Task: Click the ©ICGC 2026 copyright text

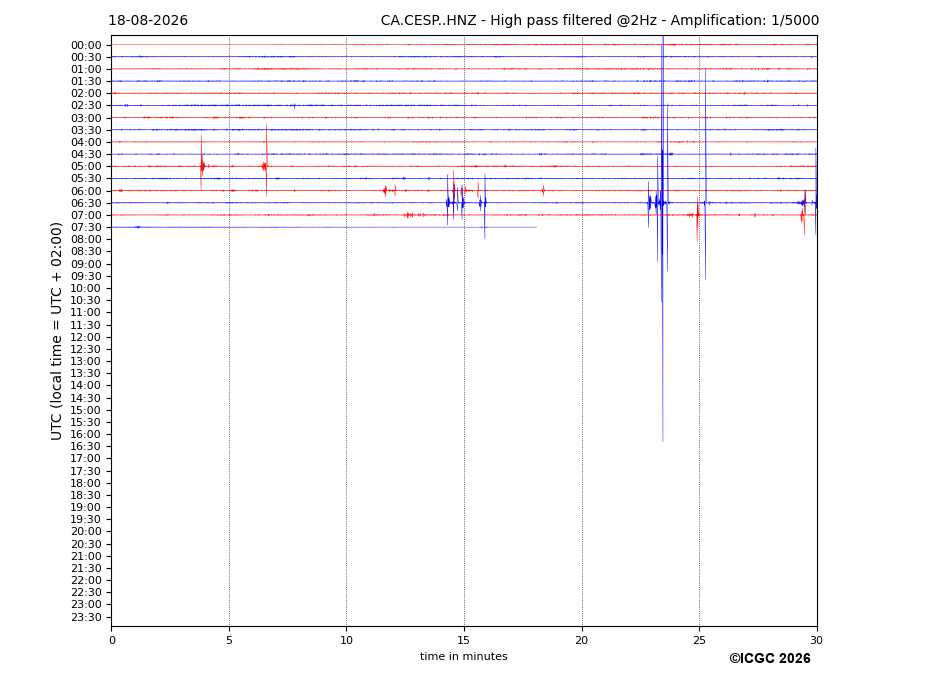Action: 770,659
